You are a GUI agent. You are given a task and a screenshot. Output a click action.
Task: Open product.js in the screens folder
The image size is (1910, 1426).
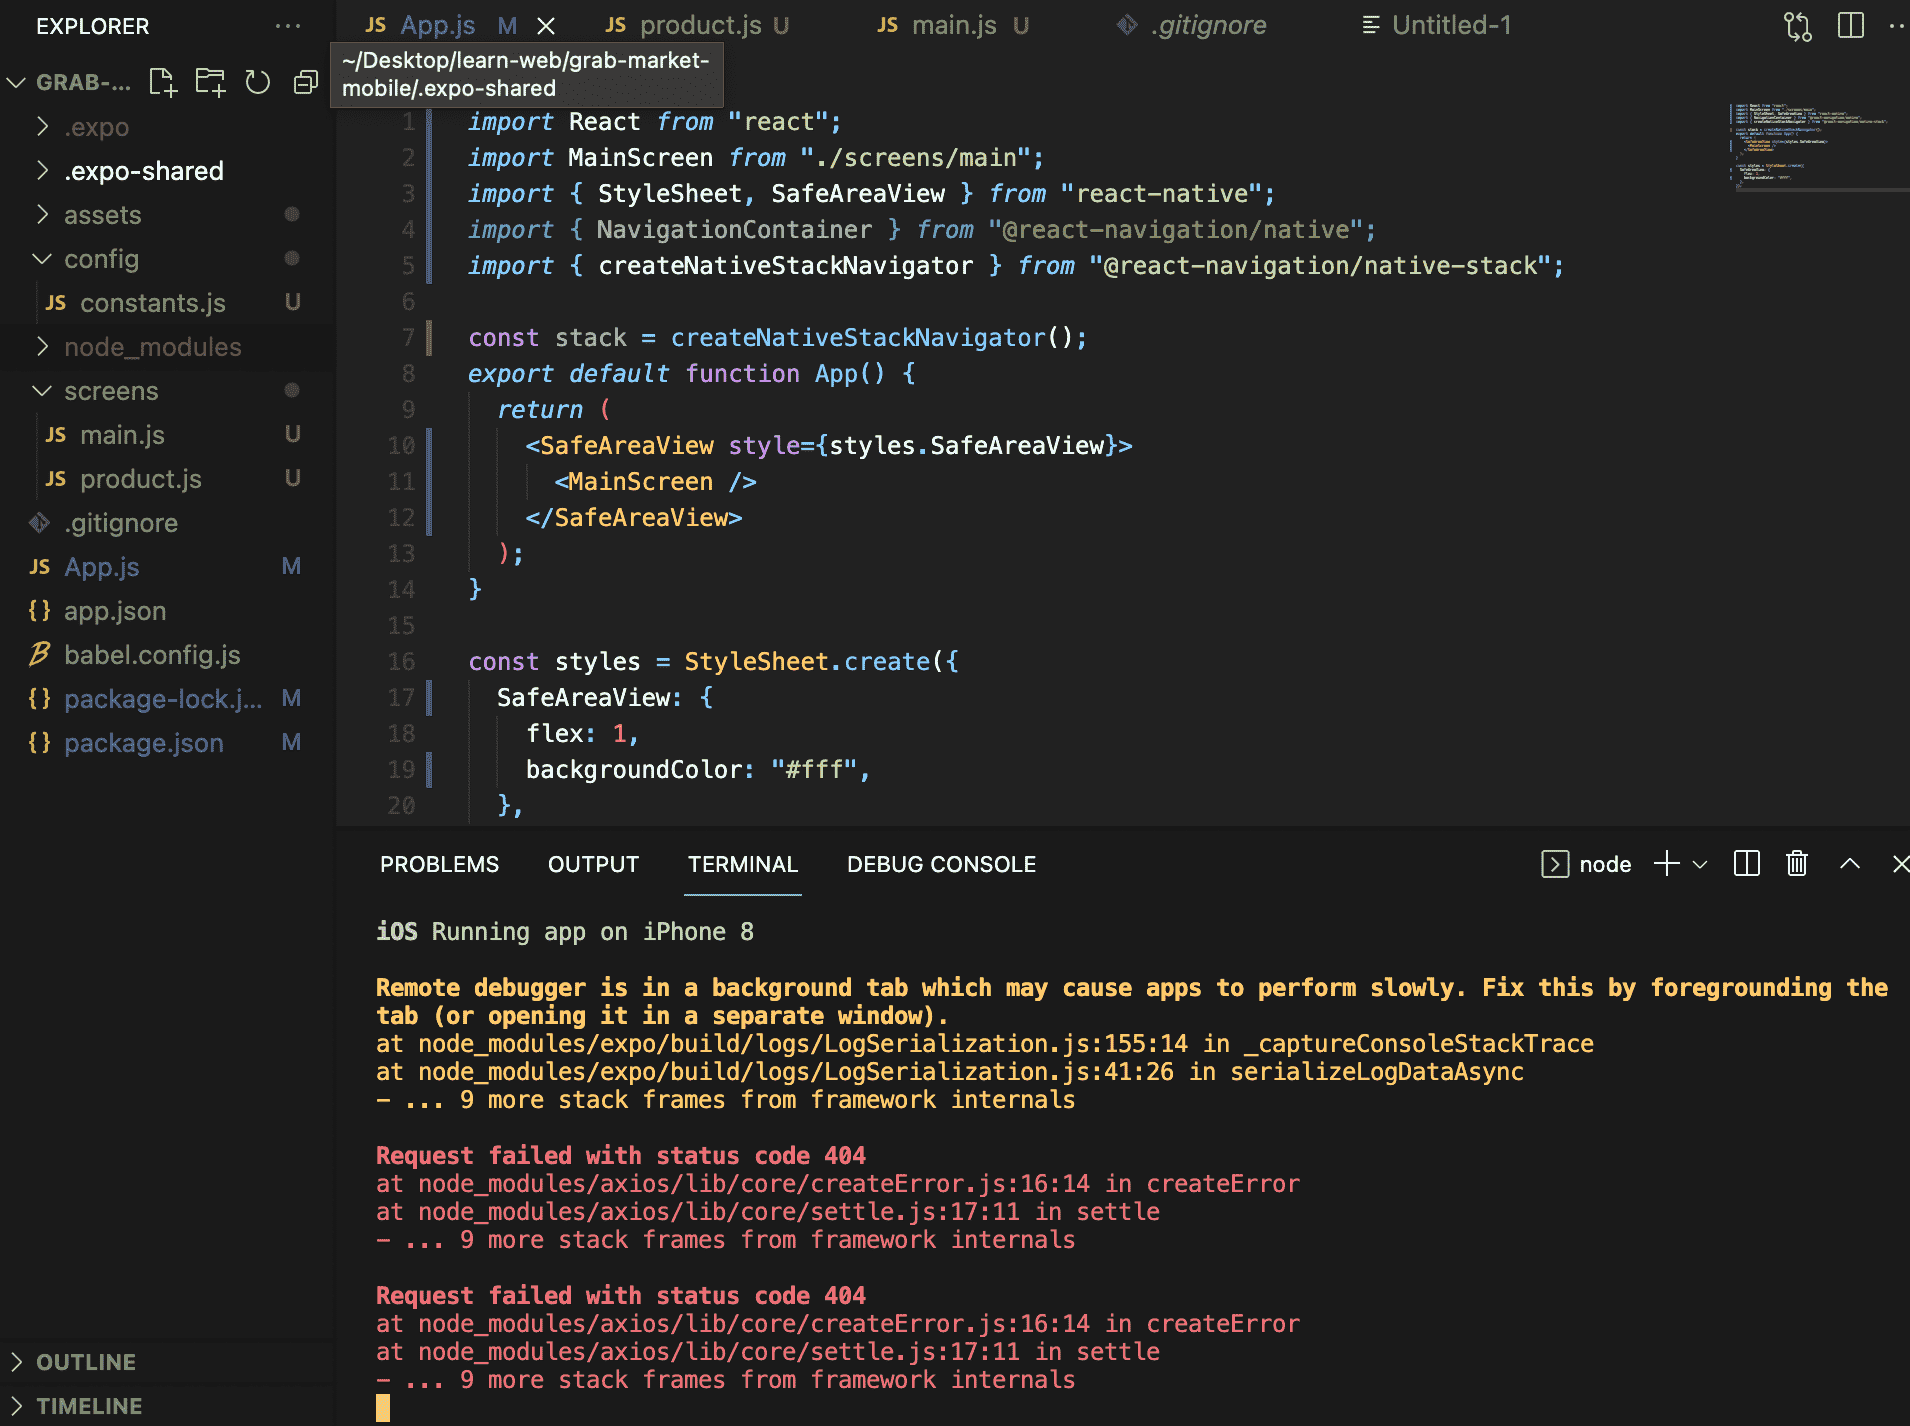140,479
